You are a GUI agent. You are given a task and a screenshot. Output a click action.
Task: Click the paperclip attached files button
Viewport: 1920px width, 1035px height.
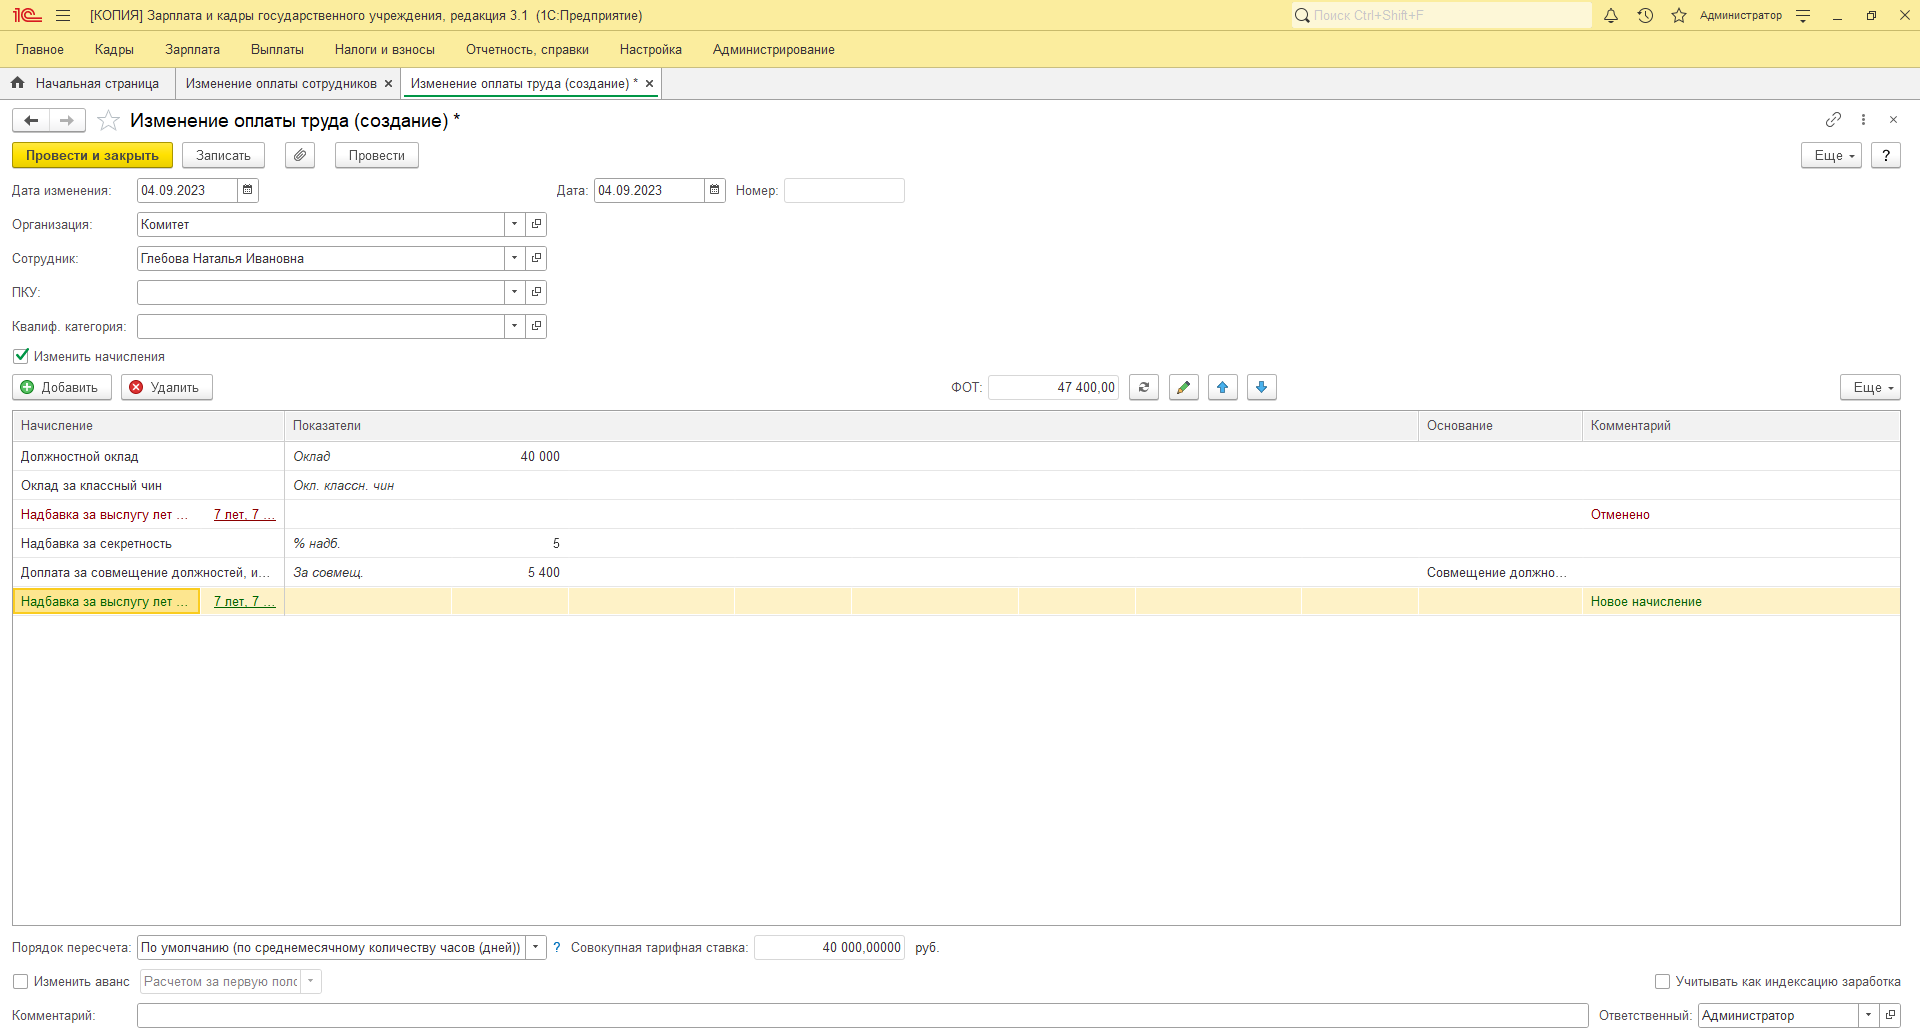click(x=300, y=156)
